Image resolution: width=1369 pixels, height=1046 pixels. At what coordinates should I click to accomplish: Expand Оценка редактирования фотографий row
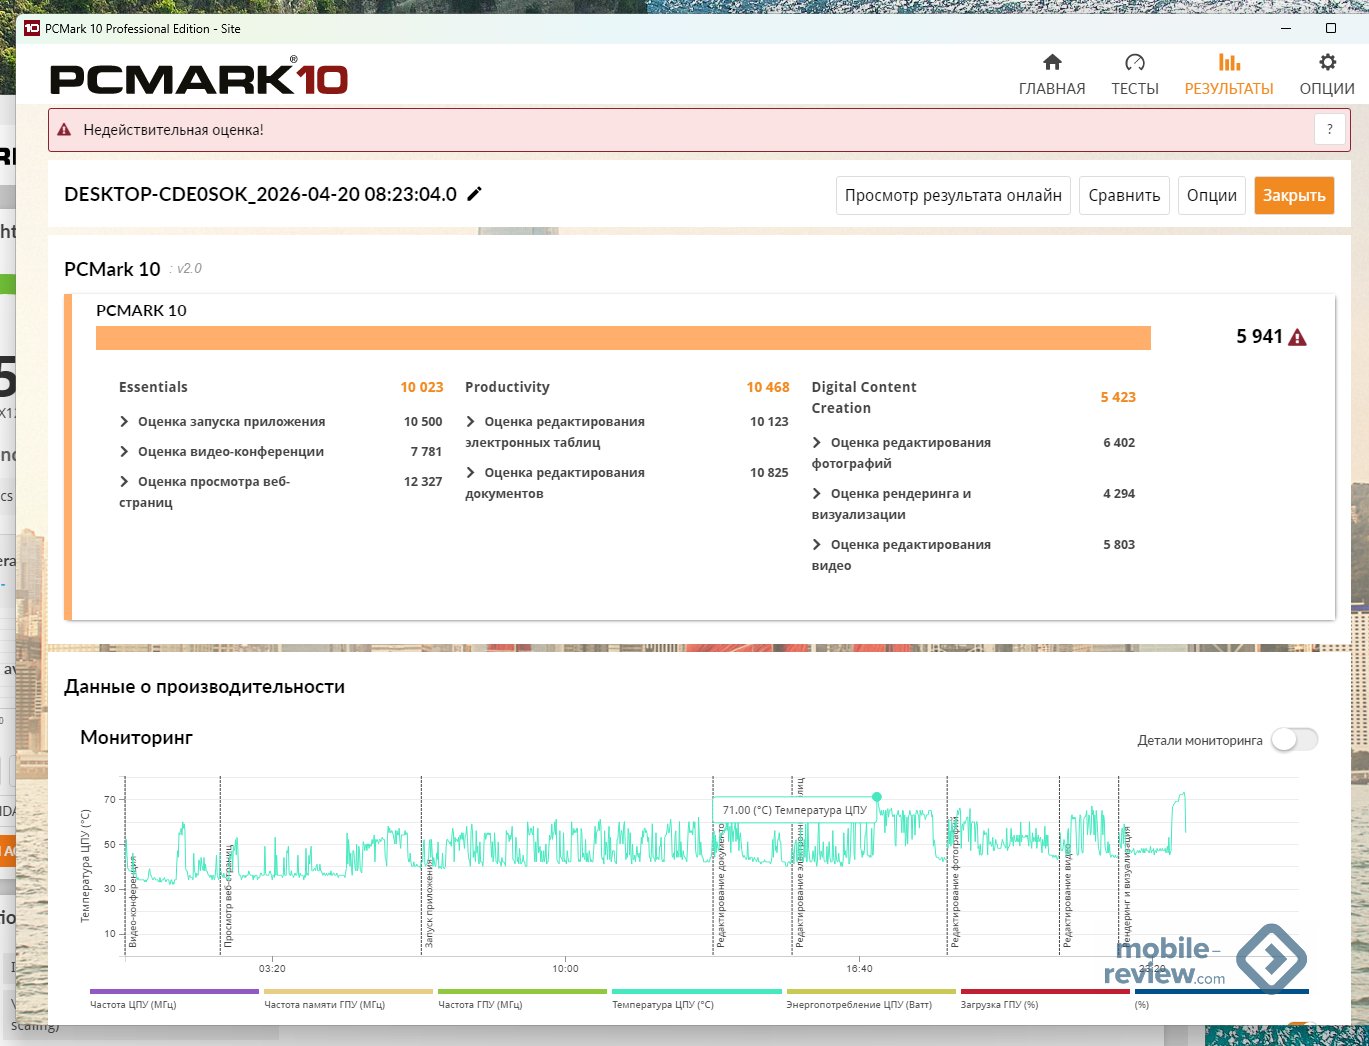click(x=818, y=443)
